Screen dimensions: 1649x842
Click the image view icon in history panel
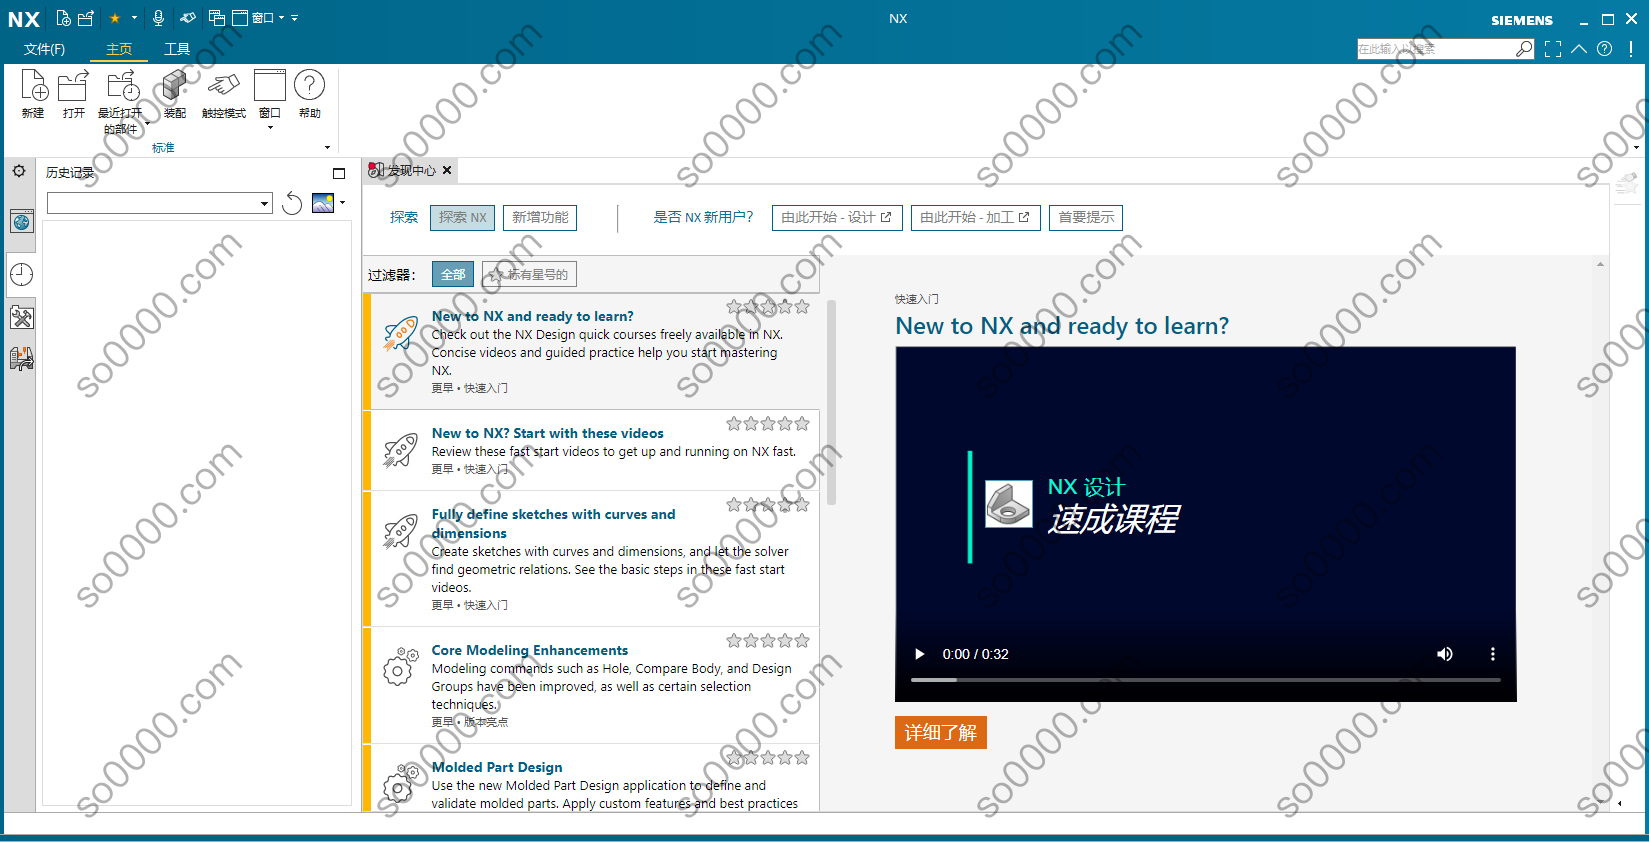click(323, 203)
